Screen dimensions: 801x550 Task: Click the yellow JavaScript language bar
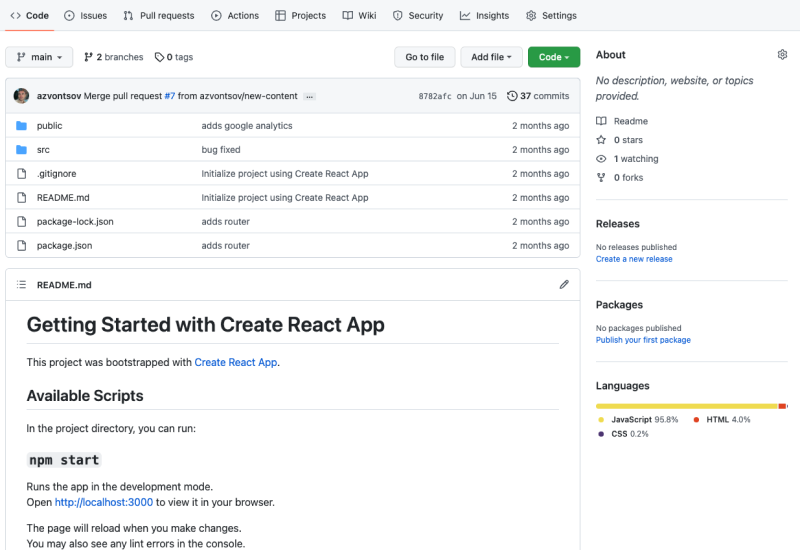tap(687, 406)
